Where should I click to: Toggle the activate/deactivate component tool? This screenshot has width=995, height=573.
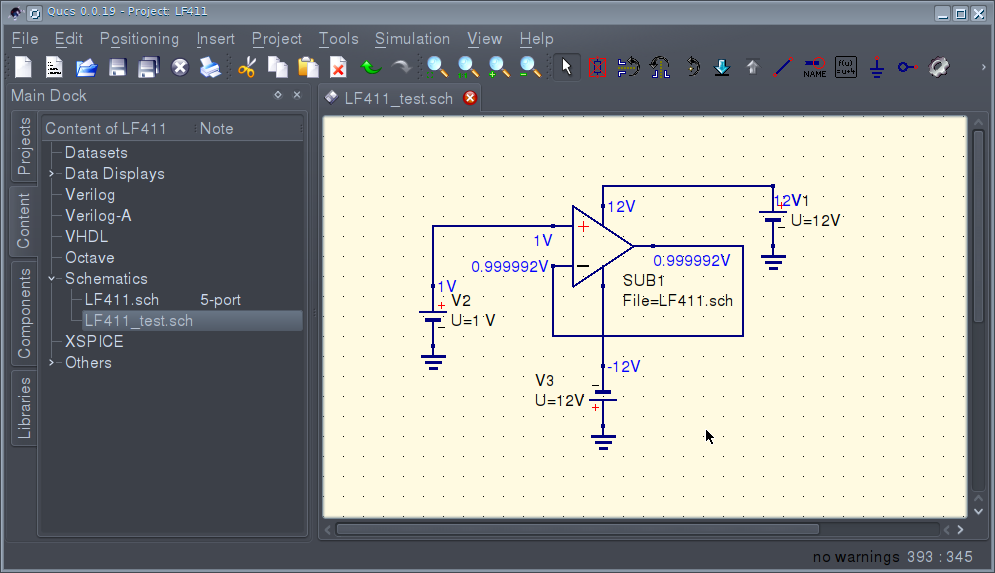598,68
